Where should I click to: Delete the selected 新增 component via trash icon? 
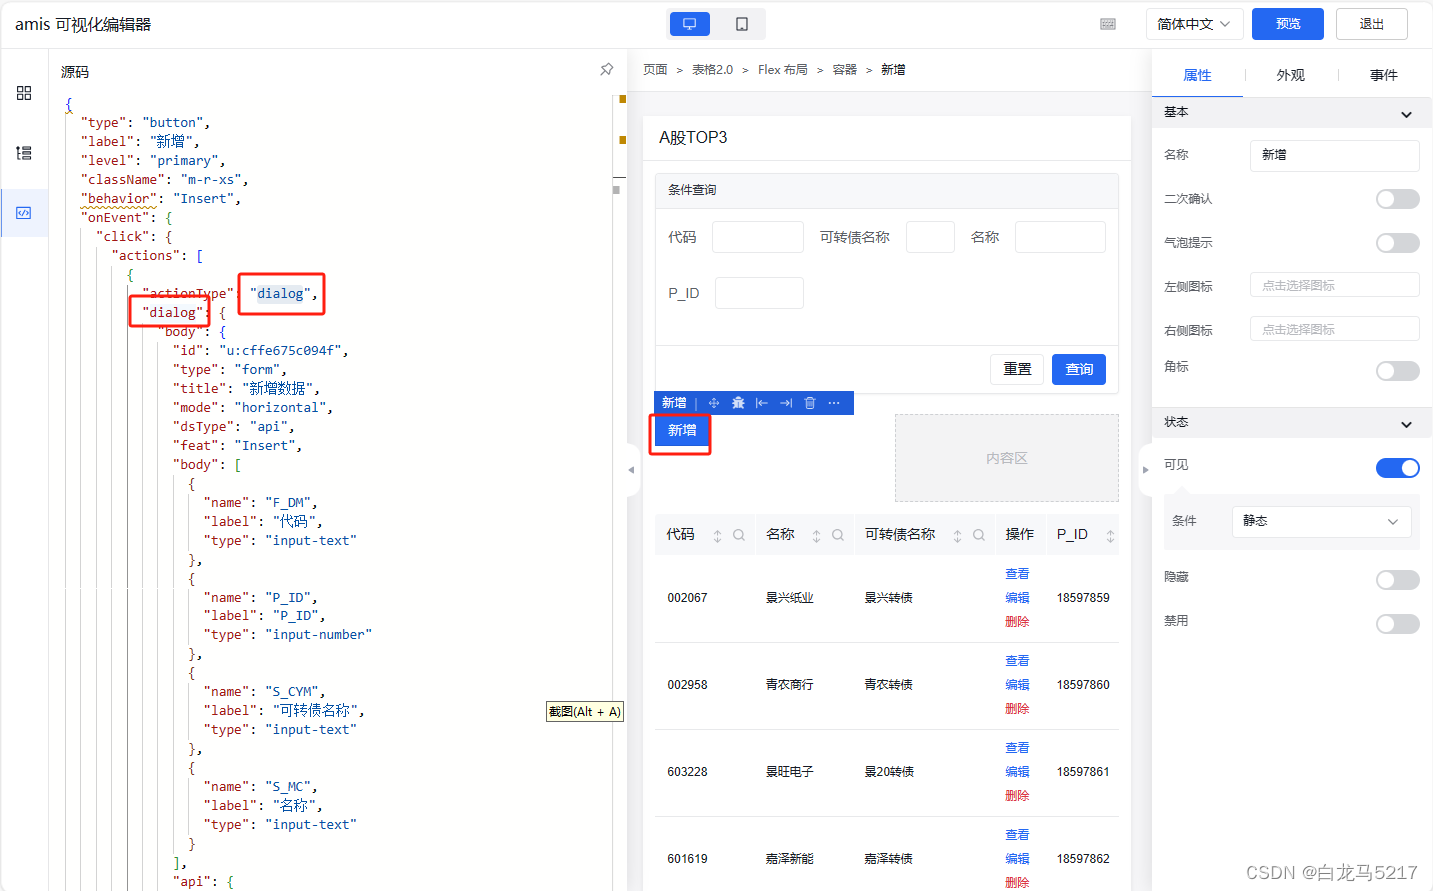[810, 403]
